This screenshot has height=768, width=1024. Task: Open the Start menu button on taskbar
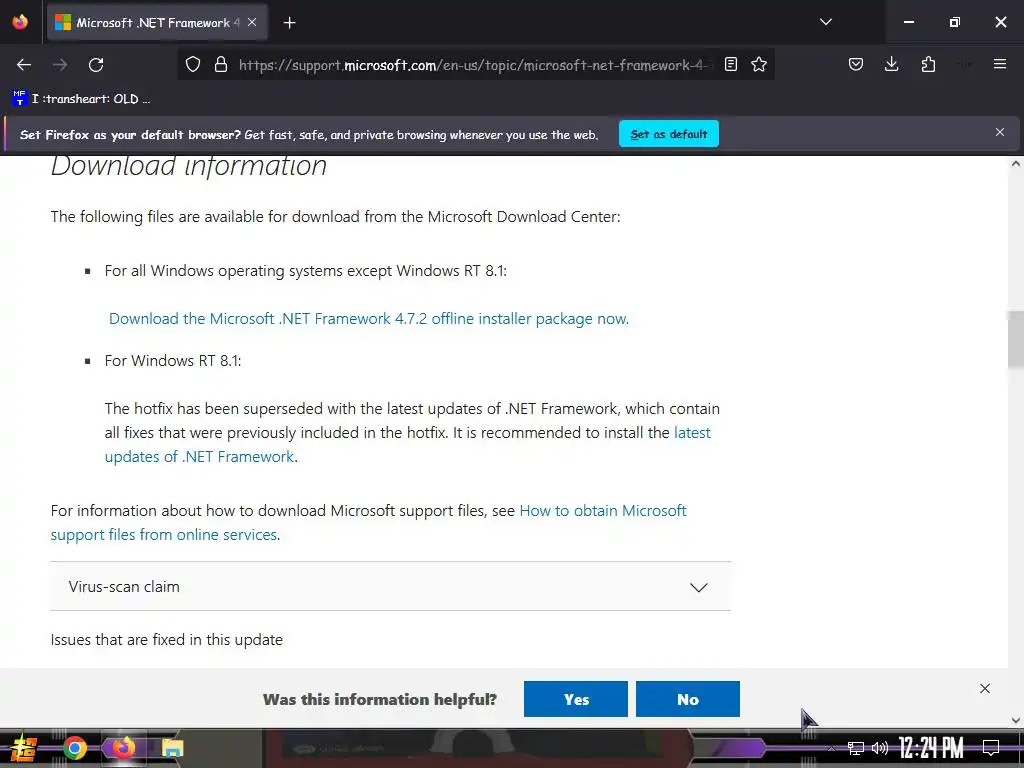coord(24,748)
